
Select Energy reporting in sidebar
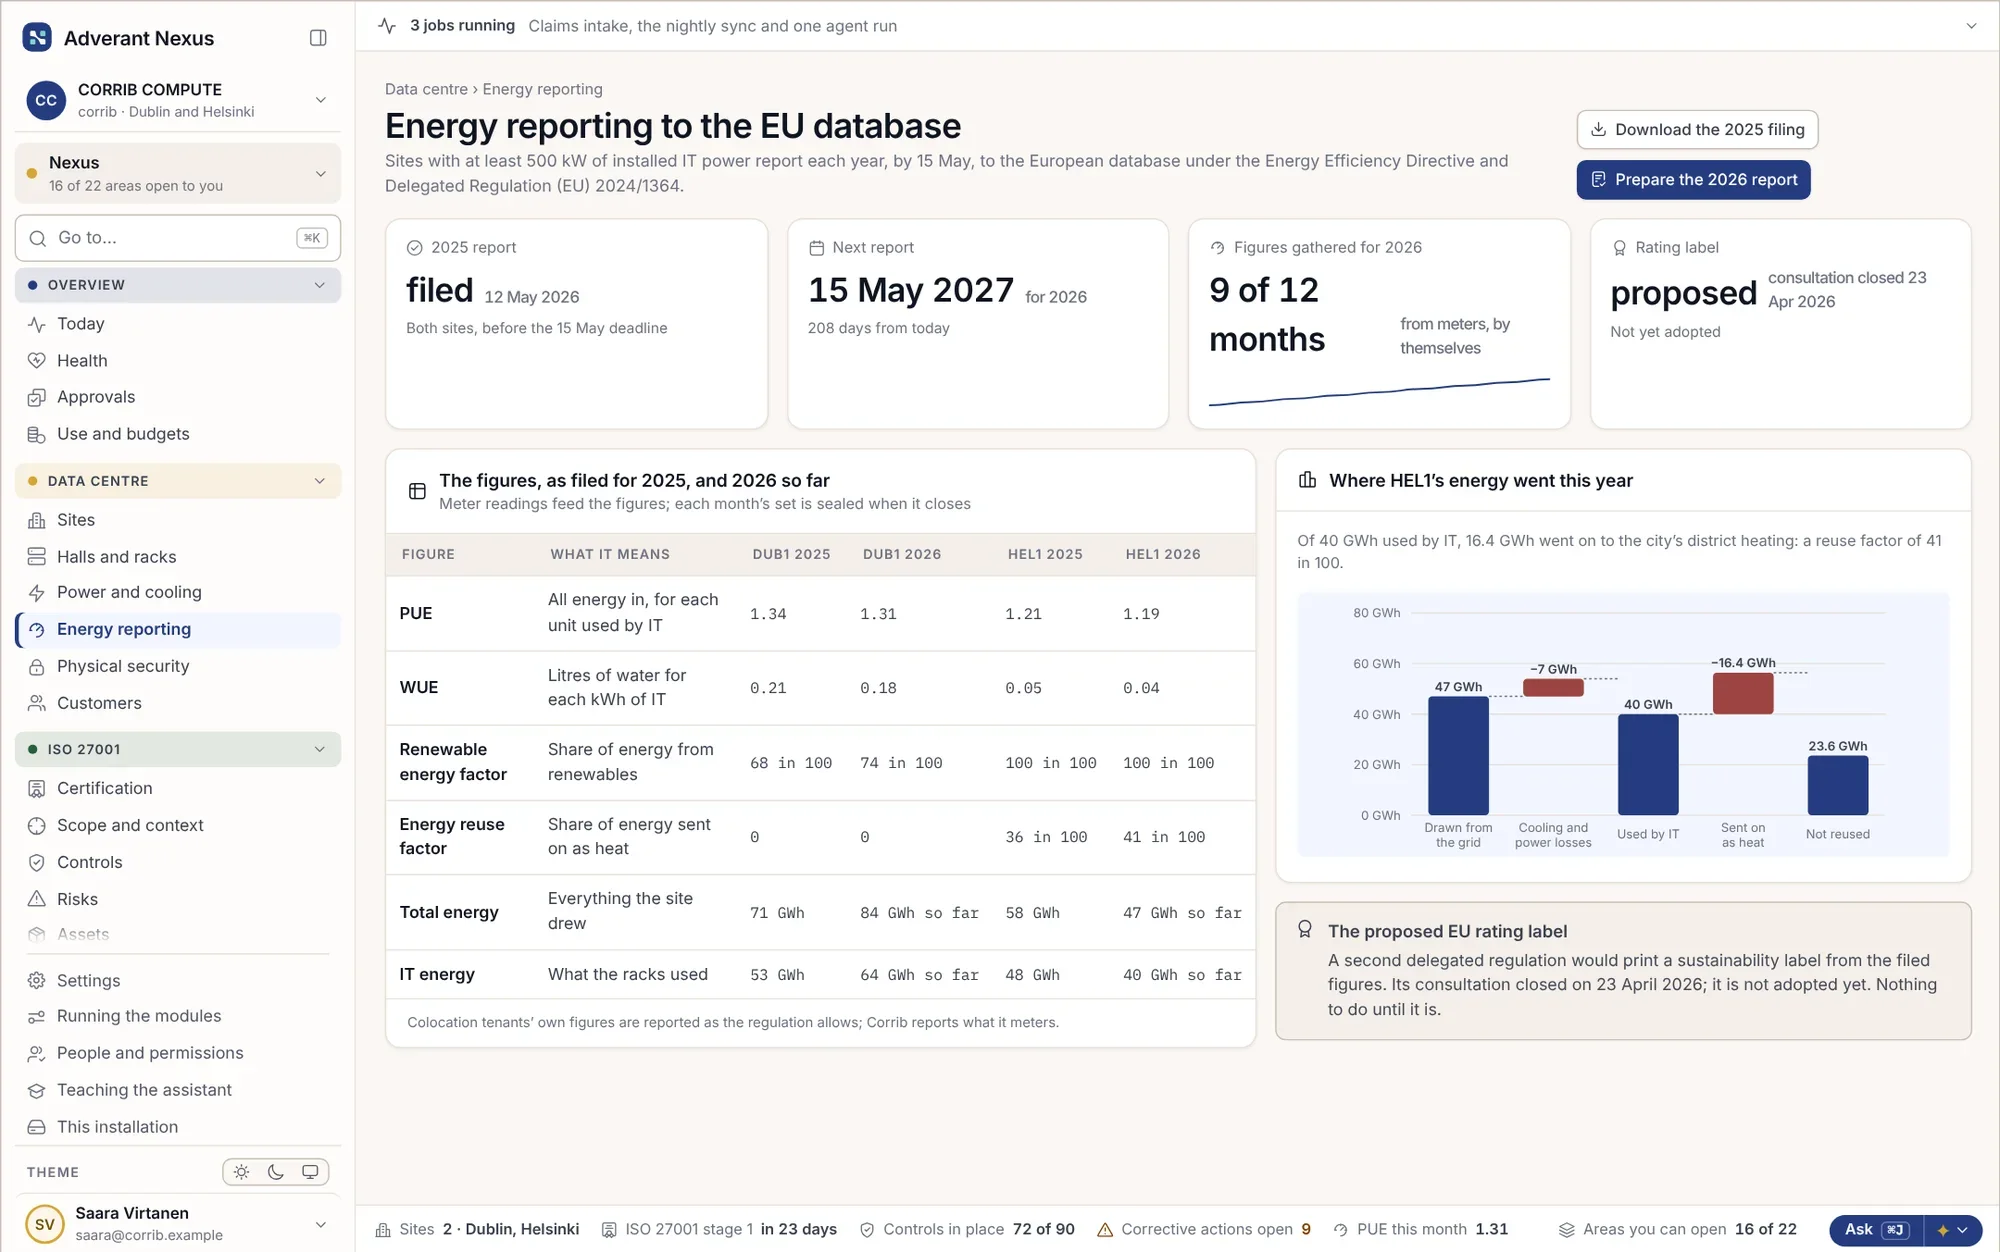tap(178, 629)
